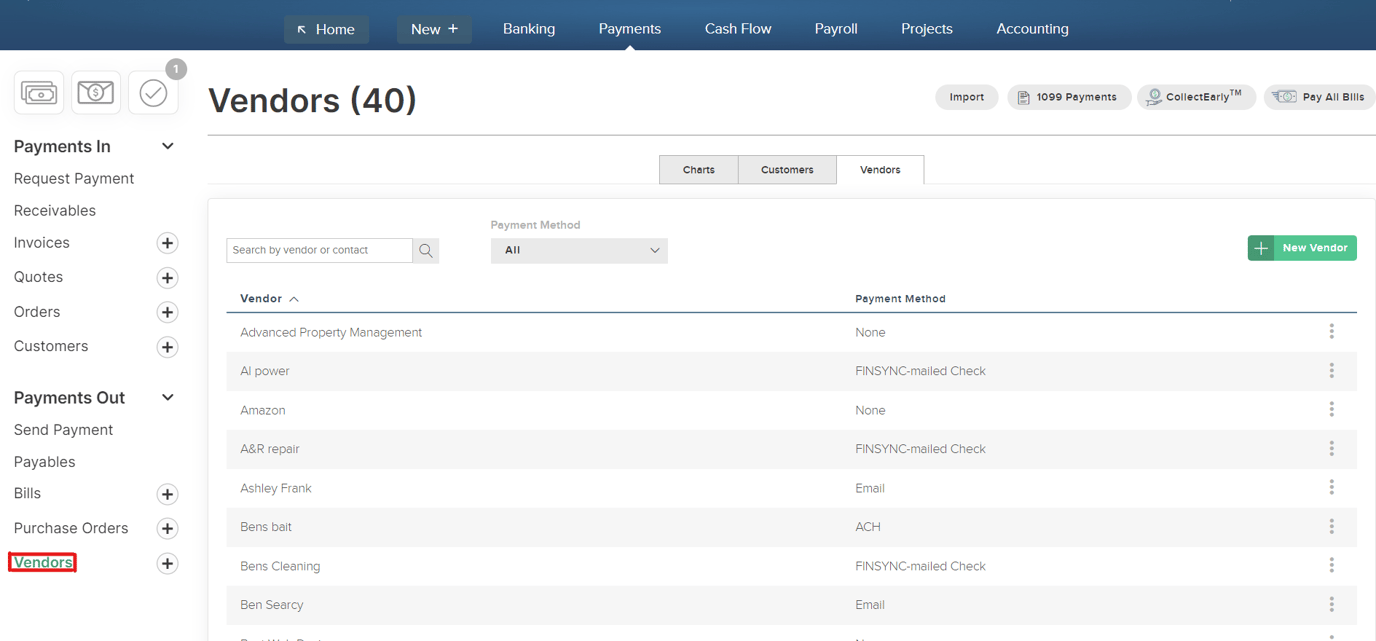Switch to the Customers tab
Screen dimensions: 1376x641
pos(787,169)
